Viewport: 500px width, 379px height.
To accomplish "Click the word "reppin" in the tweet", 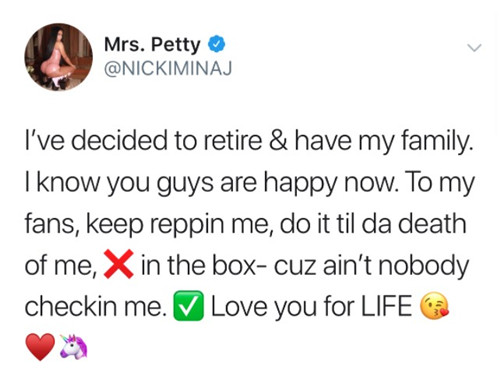I will pos(186,226).
